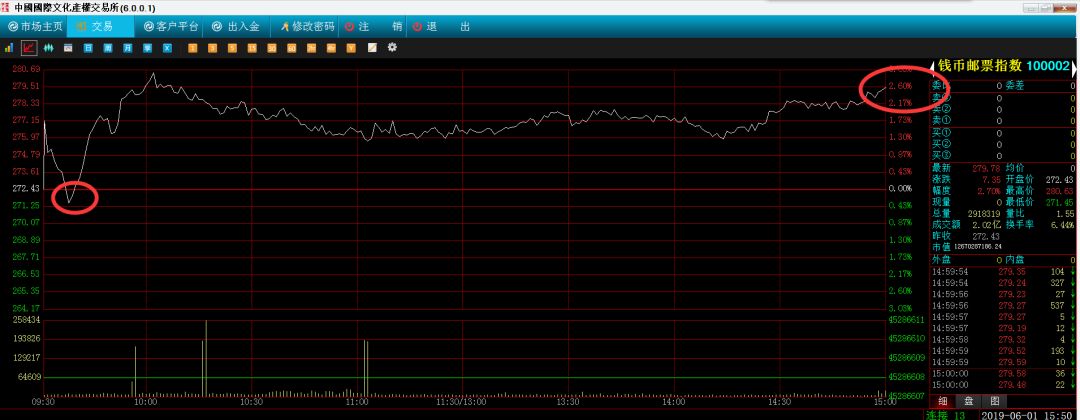The height and width of the screenshot is (420, 1080).
Task: Click the 卖① ask level row
Action: pyautogui.click(x=1003, y=120)
